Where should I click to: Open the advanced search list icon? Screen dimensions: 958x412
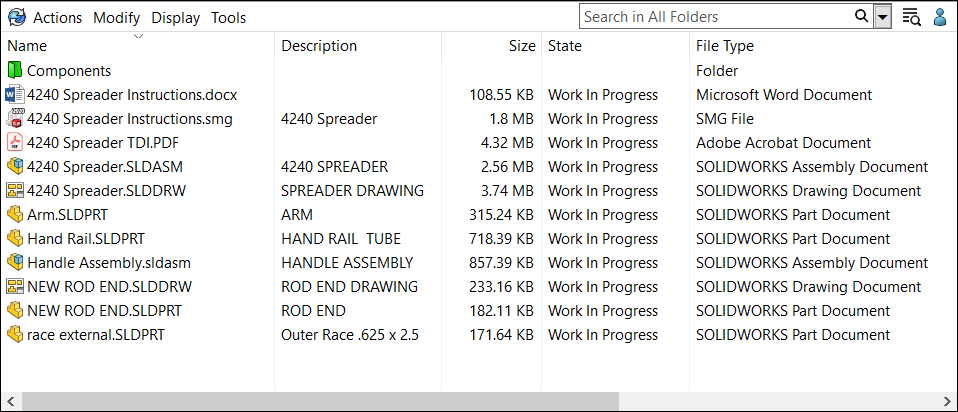point(911,17)
